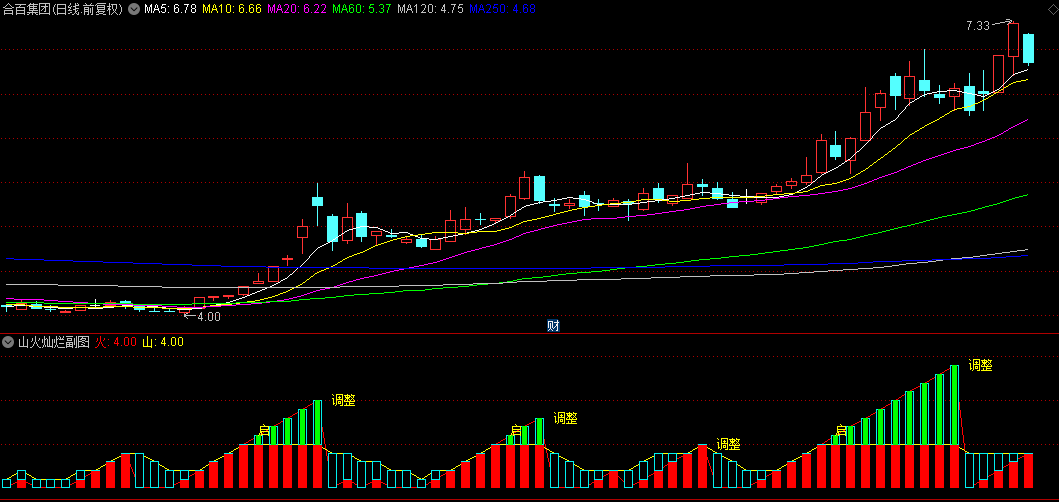Viewport: 1059px width, 502px height.
Task: Click the yellow 山: 4.00 value
Action: point(163,342)
